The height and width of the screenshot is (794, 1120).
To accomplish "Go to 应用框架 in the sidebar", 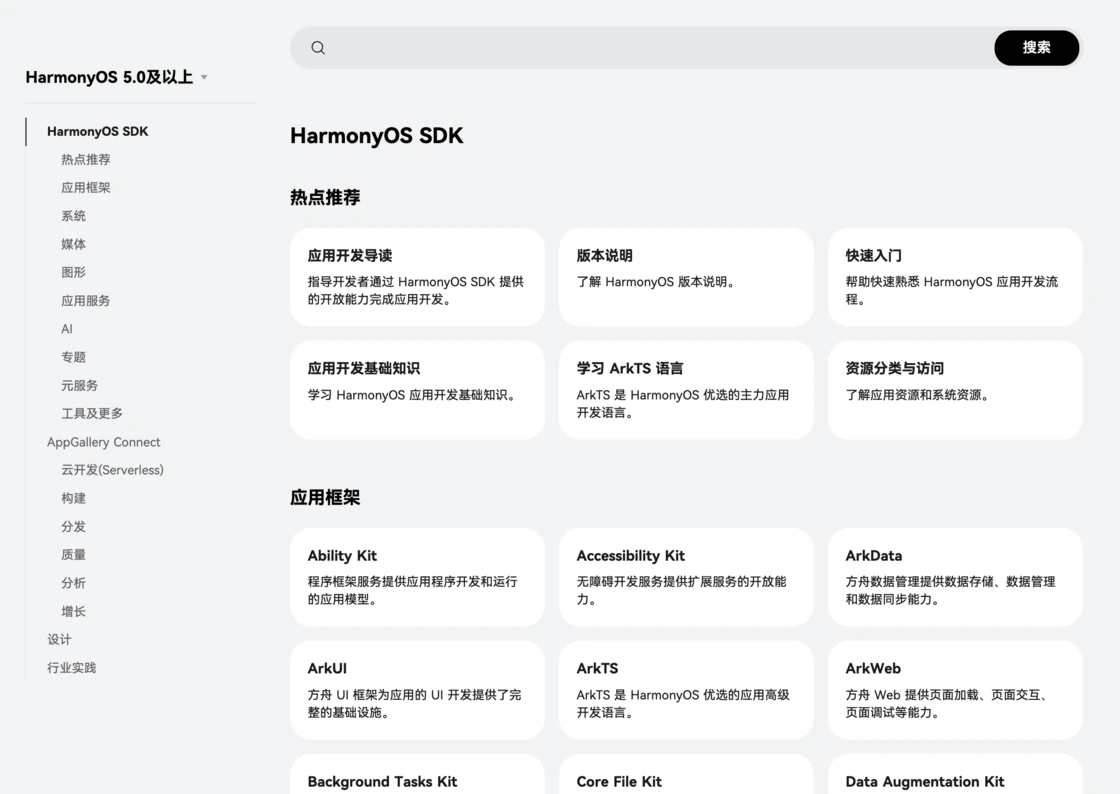I will (x=86, y=188).
